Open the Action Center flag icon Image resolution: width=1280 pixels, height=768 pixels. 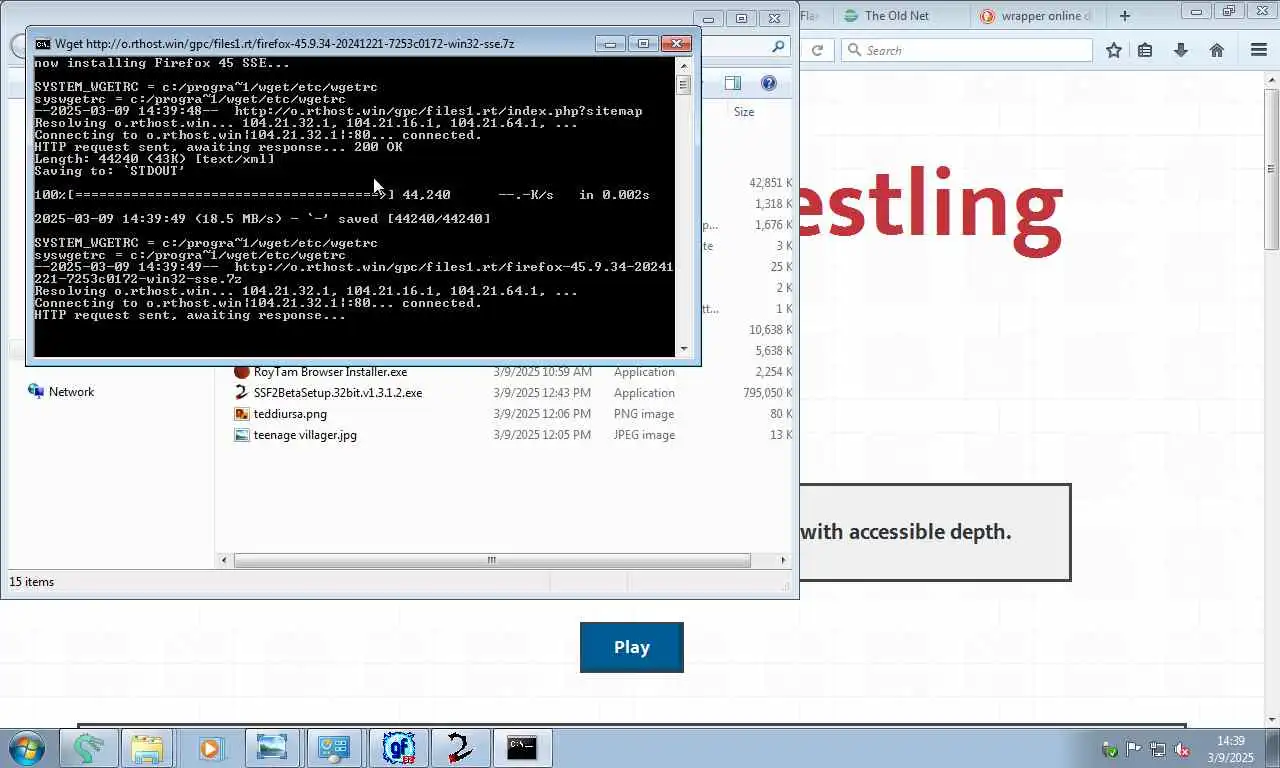click(1134, 749)
